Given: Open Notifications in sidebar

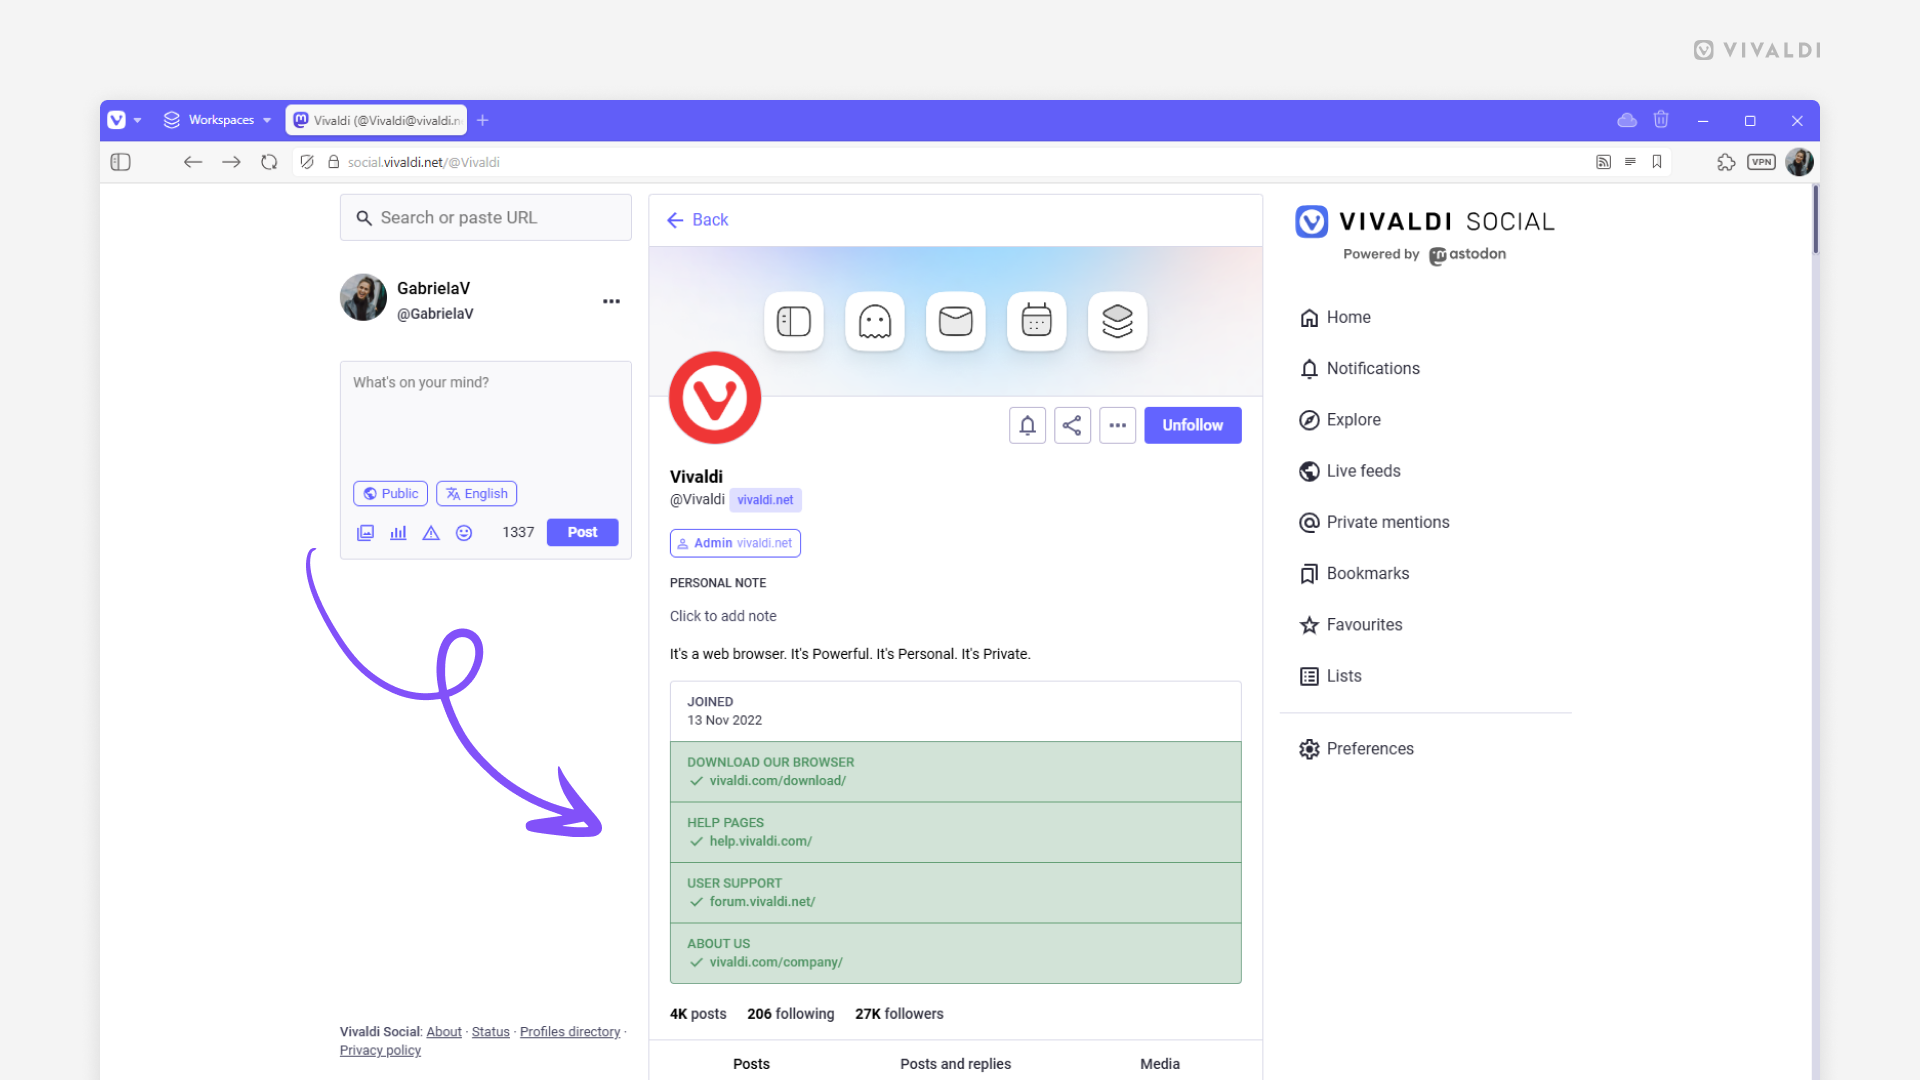Looking at the screenshot, I should coord(1360,369).
